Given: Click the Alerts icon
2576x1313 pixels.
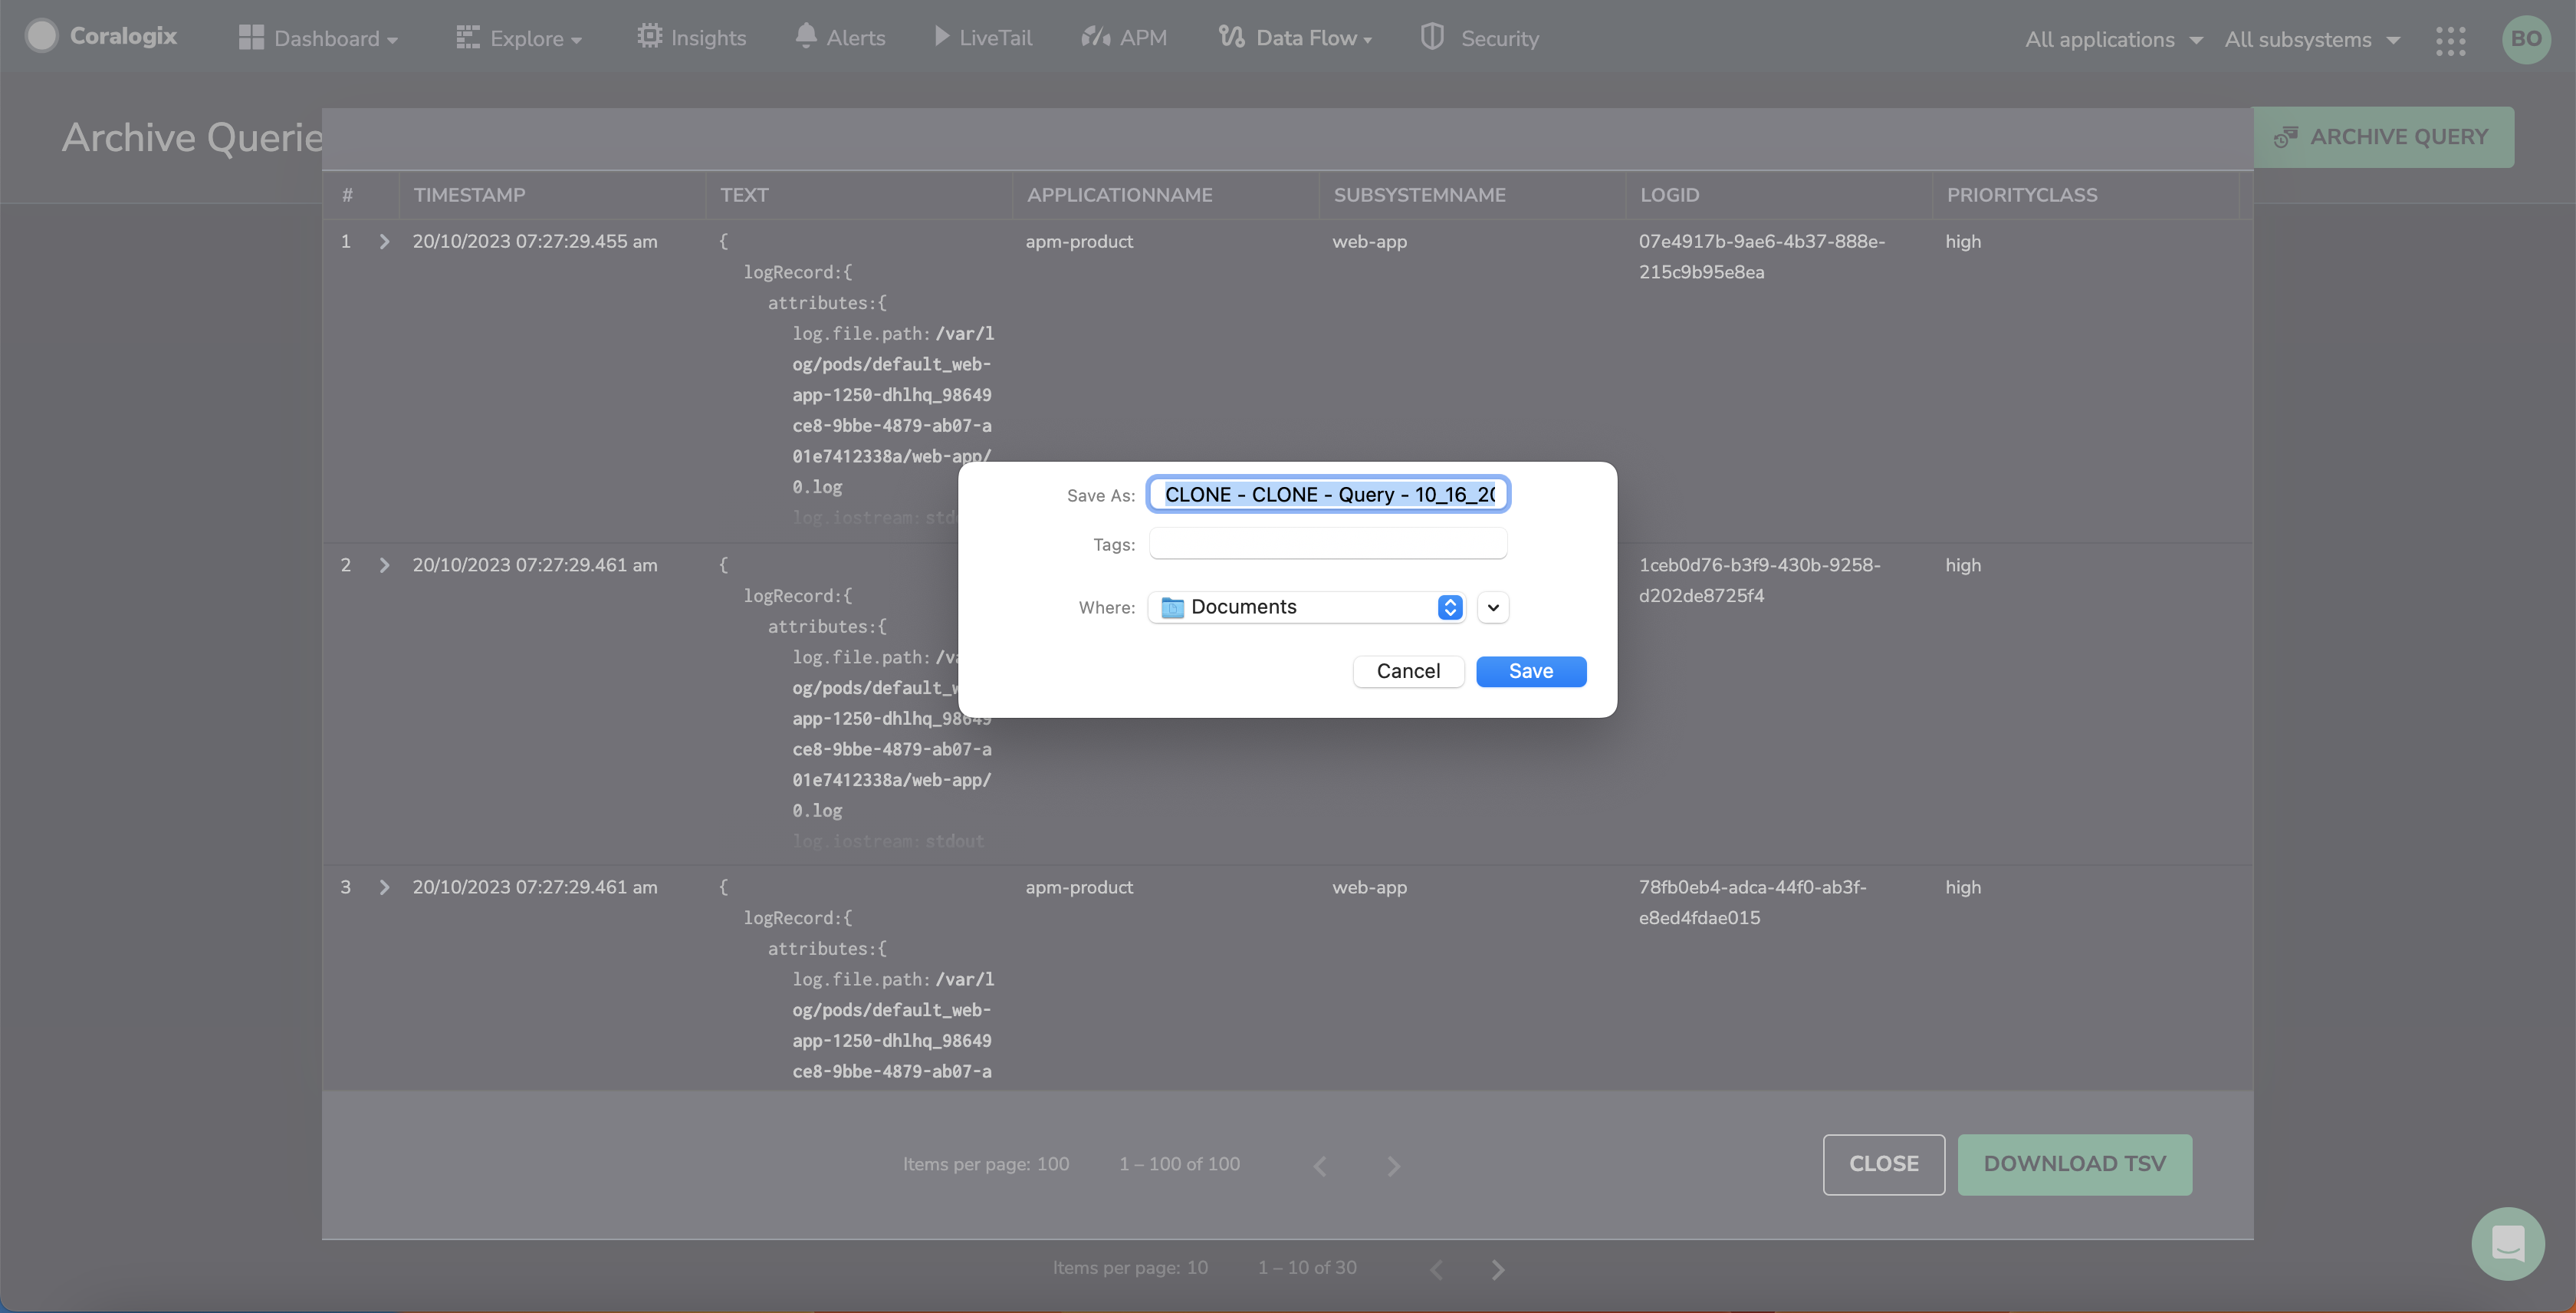Looking at the screenshot, I should 840,38.
